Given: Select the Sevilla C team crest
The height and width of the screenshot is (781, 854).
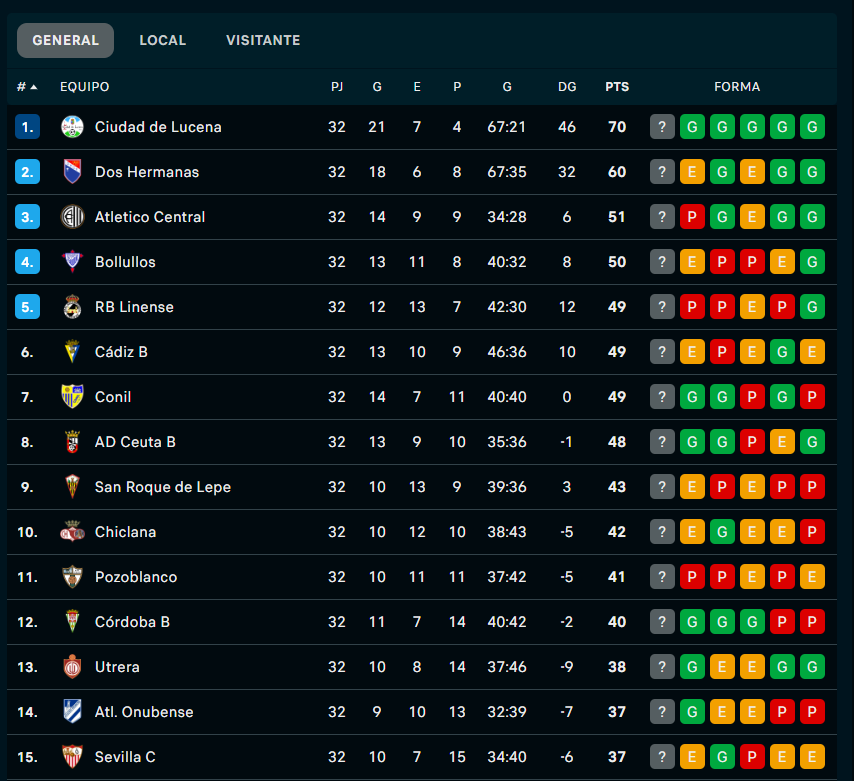Looking at the screenshot, I should 72,757.
